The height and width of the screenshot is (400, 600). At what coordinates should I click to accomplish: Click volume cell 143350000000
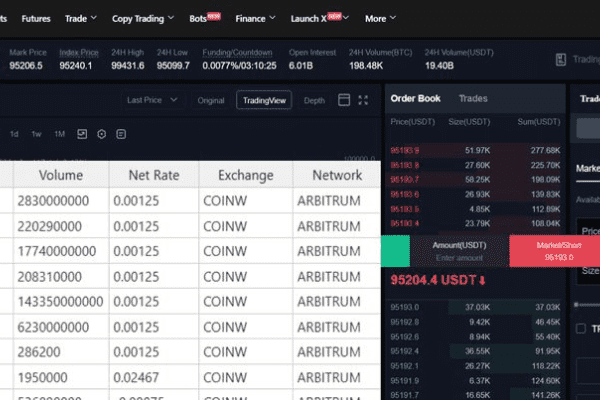point(60,302)
